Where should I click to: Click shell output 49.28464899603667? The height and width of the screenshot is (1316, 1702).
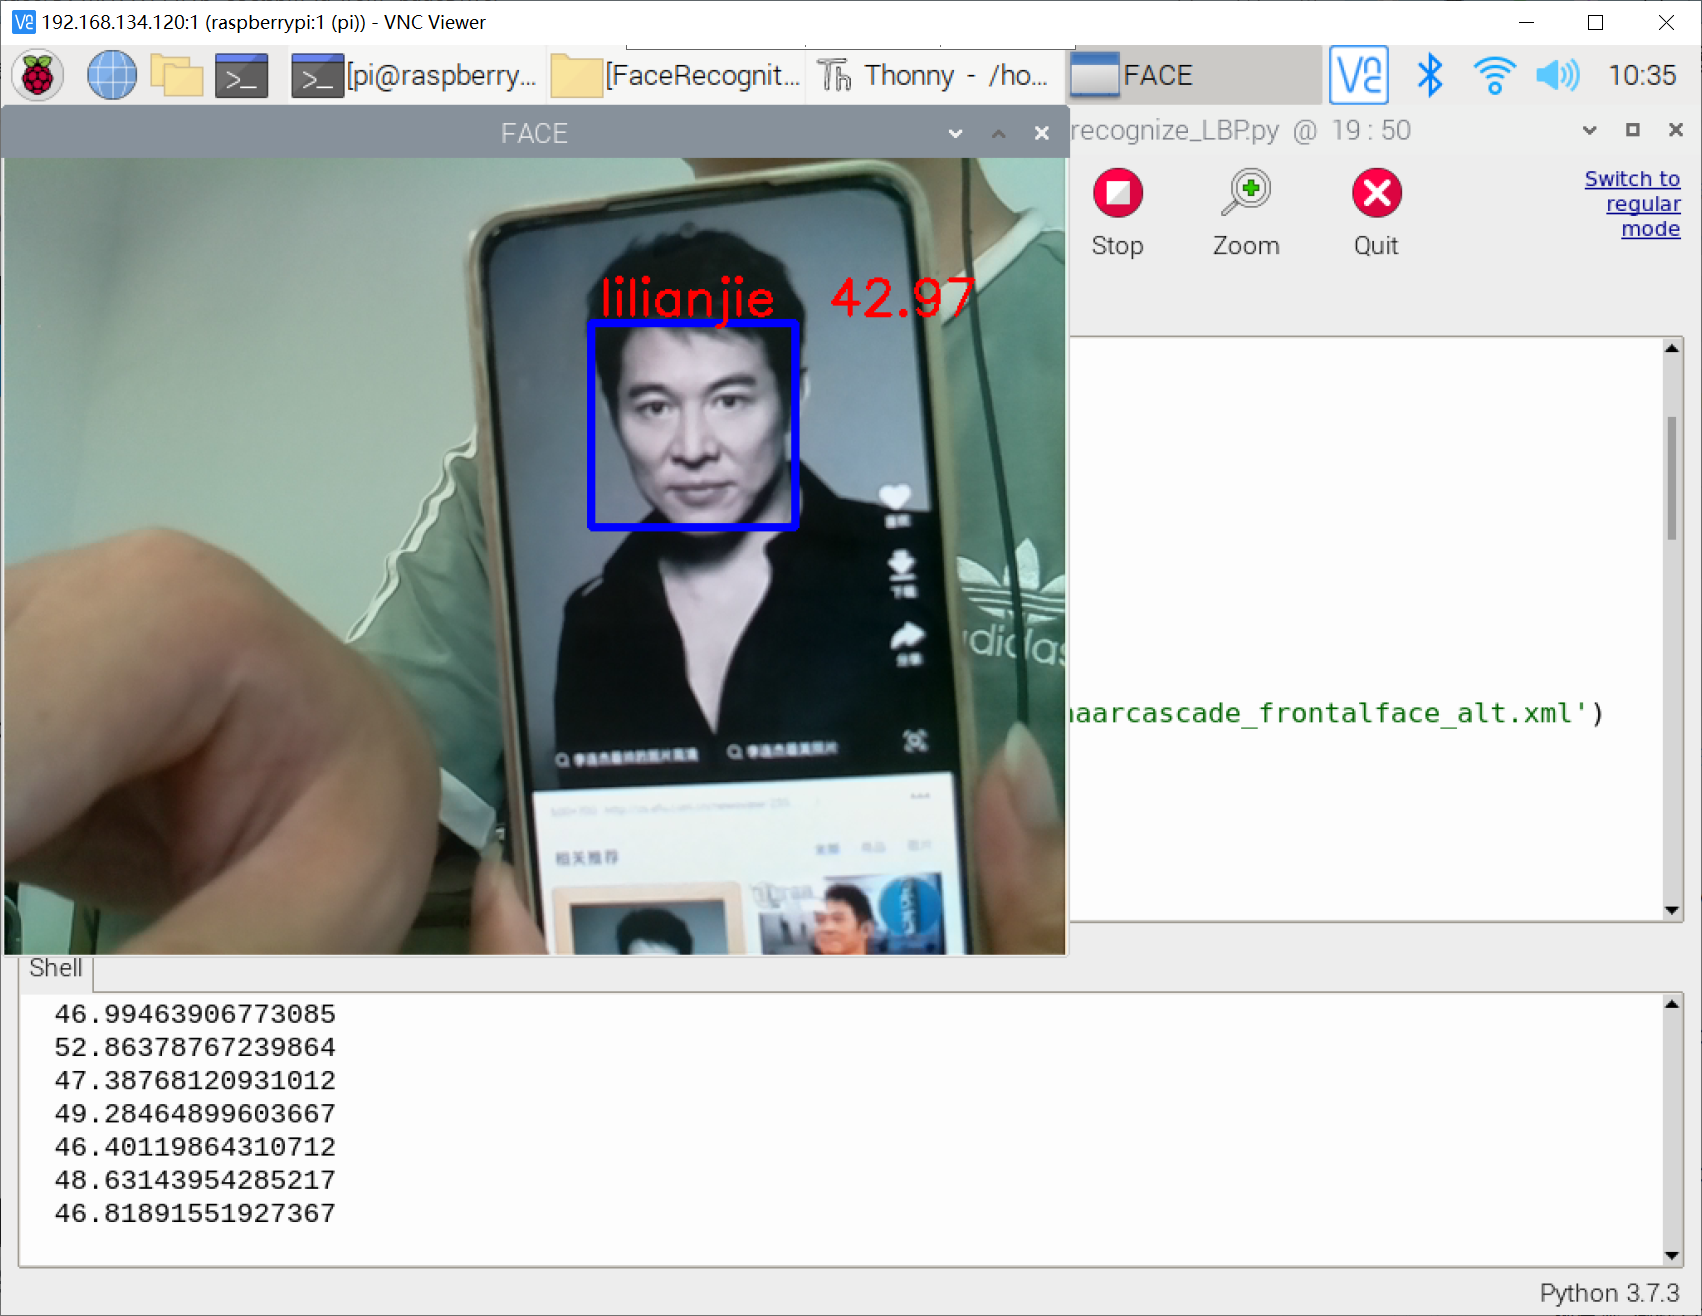[195, 1113]
